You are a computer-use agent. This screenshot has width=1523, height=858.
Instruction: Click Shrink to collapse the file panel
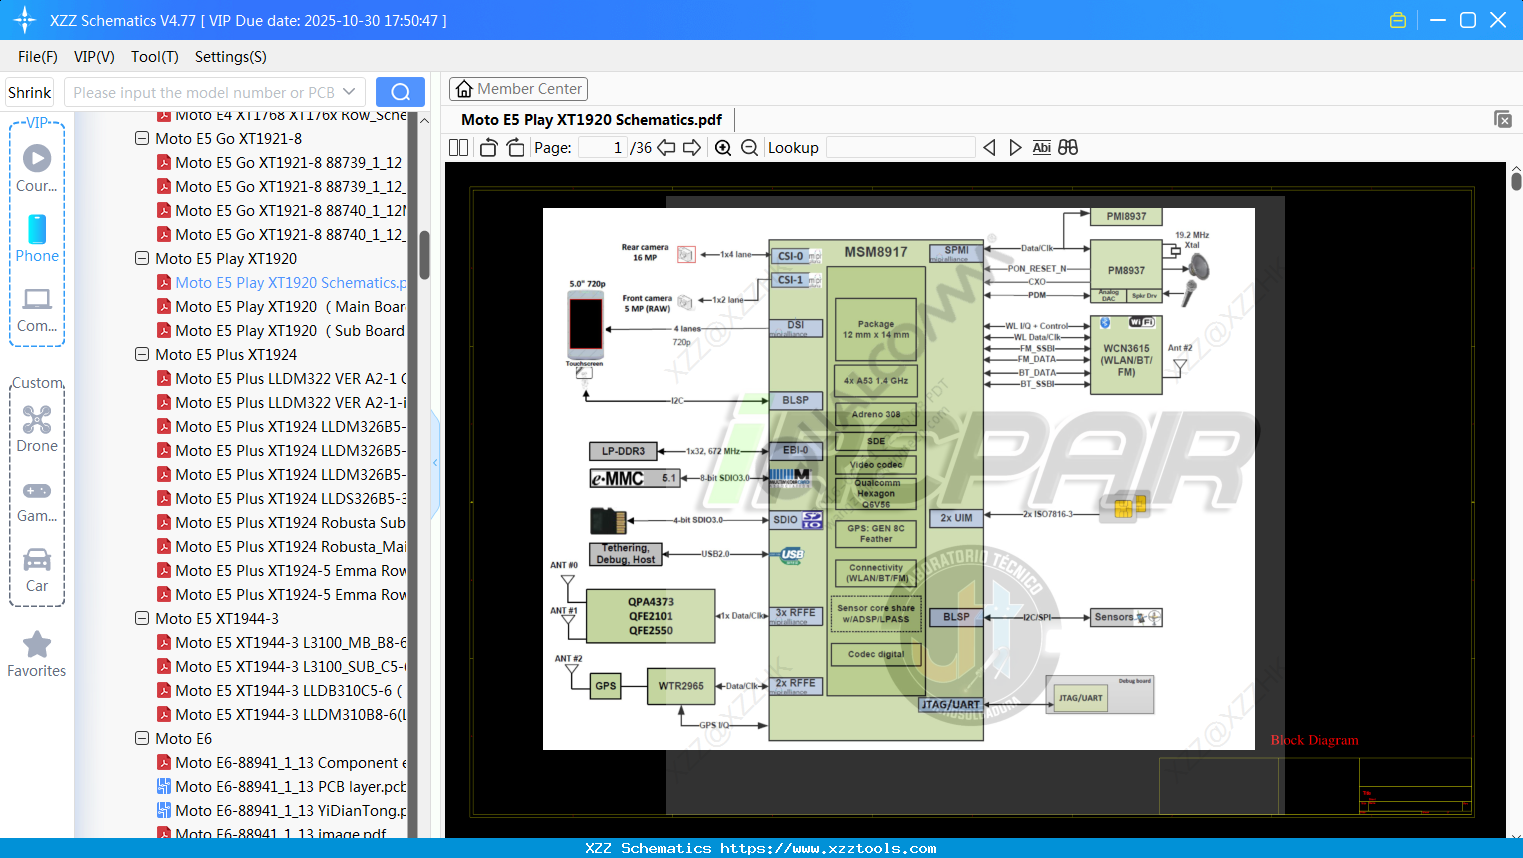click(x=29, y=91)
